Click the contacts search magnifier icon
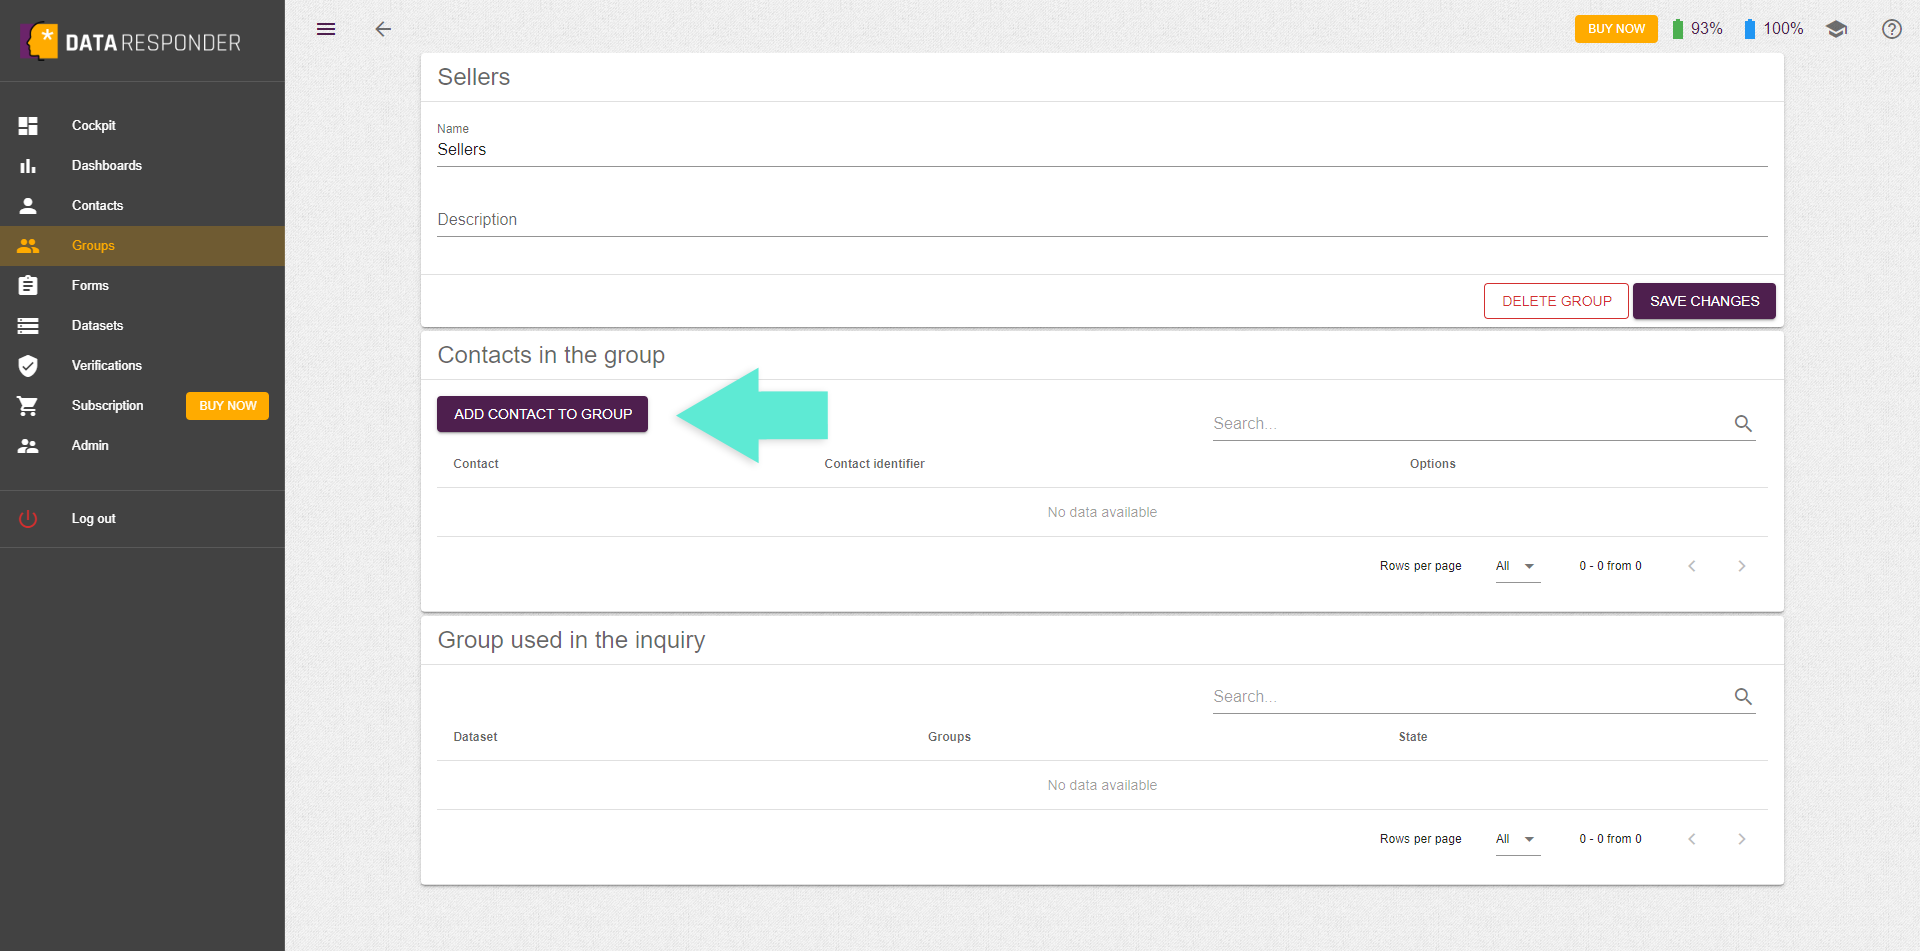The image size is (1920, 951). 1743,423
